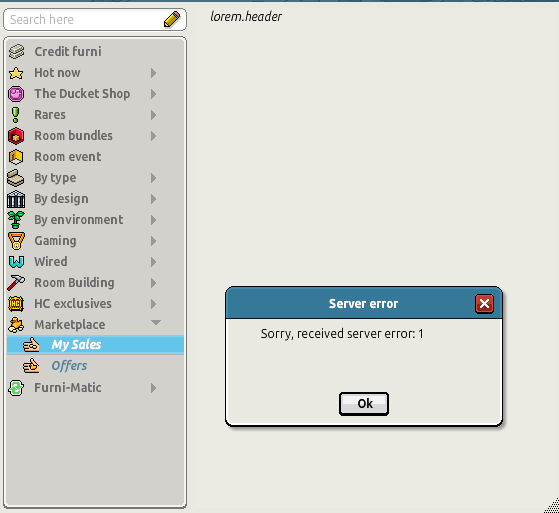Click the red Room bundles box icon
559x513 pixels.
tap(16, 136)
